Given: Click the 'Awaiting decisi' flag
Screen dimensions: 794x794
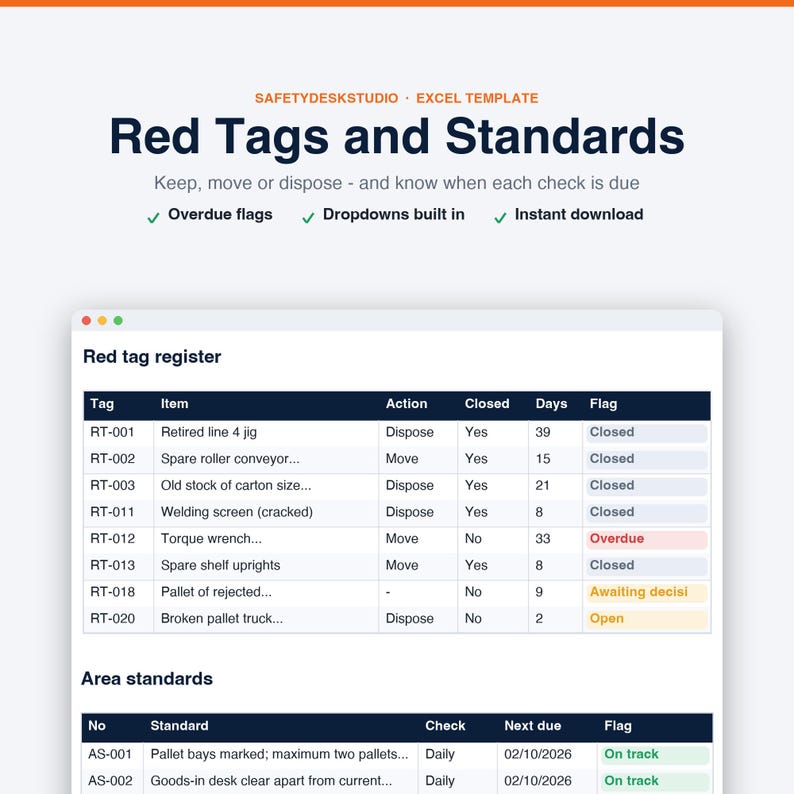Looking at the screenshot, I should tap(646, 592).
